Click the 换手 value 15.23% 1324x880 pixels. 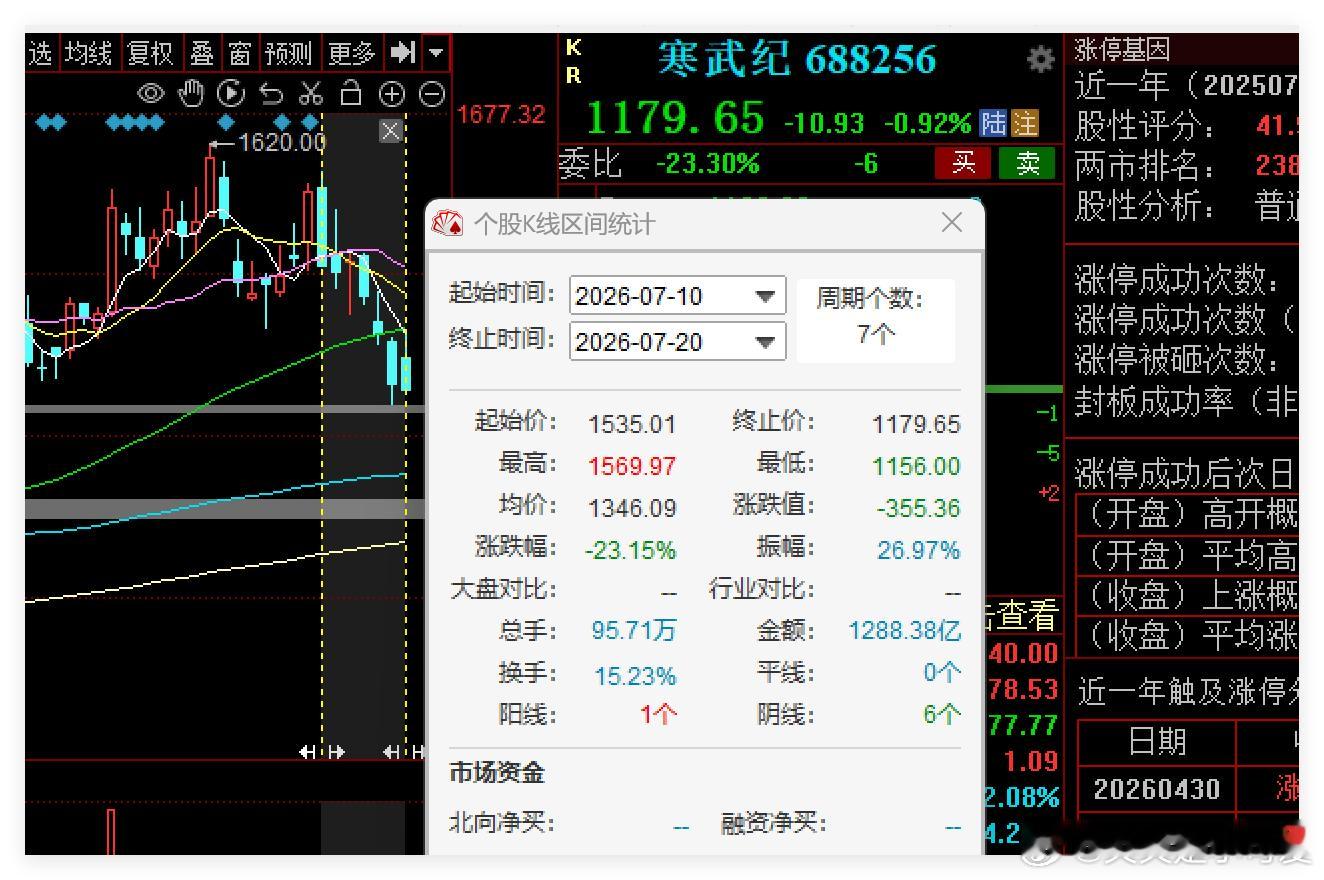(x=635, y=676)
